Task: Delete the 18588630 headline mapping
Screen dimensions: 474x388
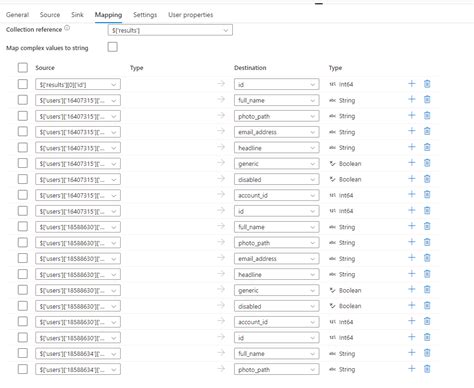Action: 427,274
